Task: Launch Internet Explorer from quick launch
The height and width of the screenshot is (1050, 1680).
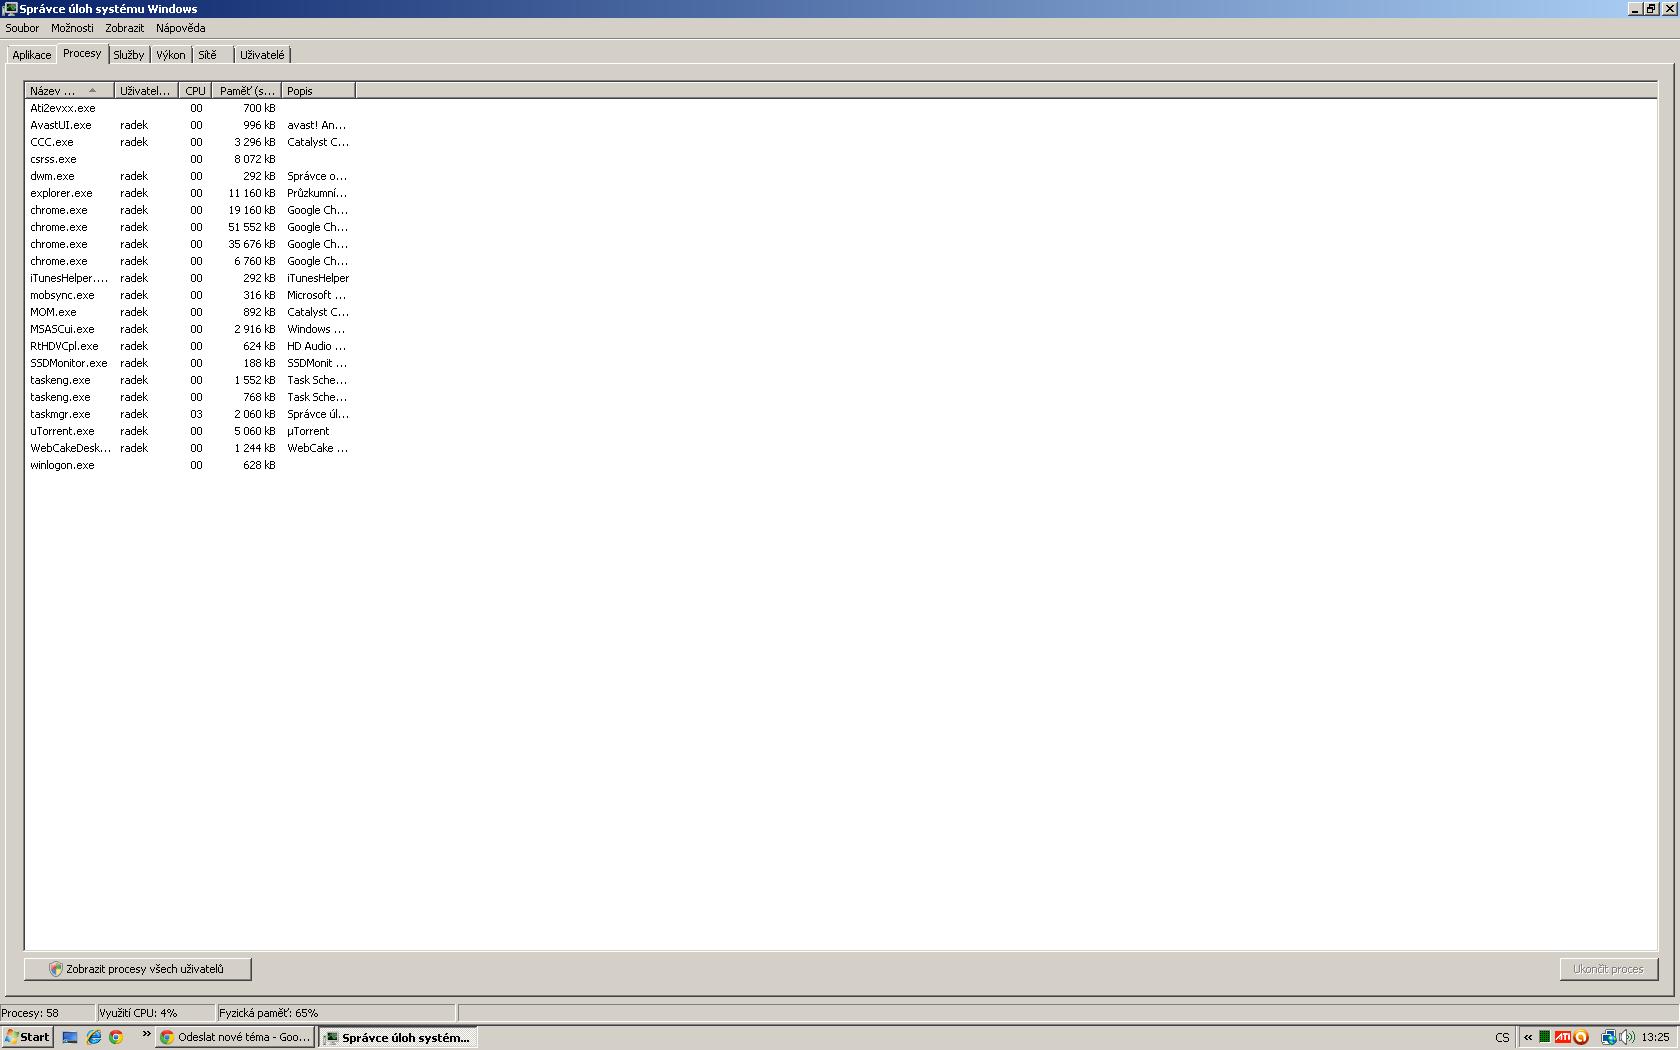Action: tap(93, 1037)
